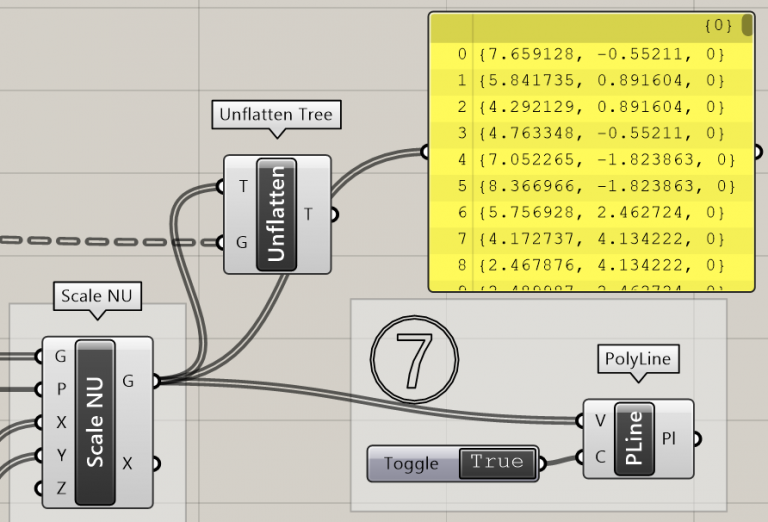Image resolution: width=768 pixels, height=522 pixels.
Task: Click the panel scrollbar thumb
Action: click(x=747, y=25)
